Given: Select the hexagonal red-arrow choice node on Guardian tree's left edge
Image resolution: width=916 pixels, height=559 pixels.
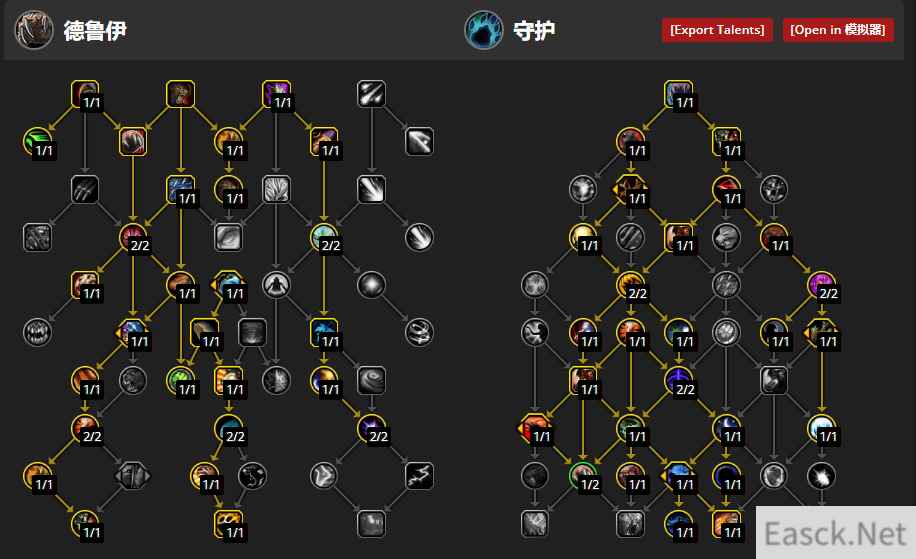Looking at the screenshot, I should tap(535, 428).
